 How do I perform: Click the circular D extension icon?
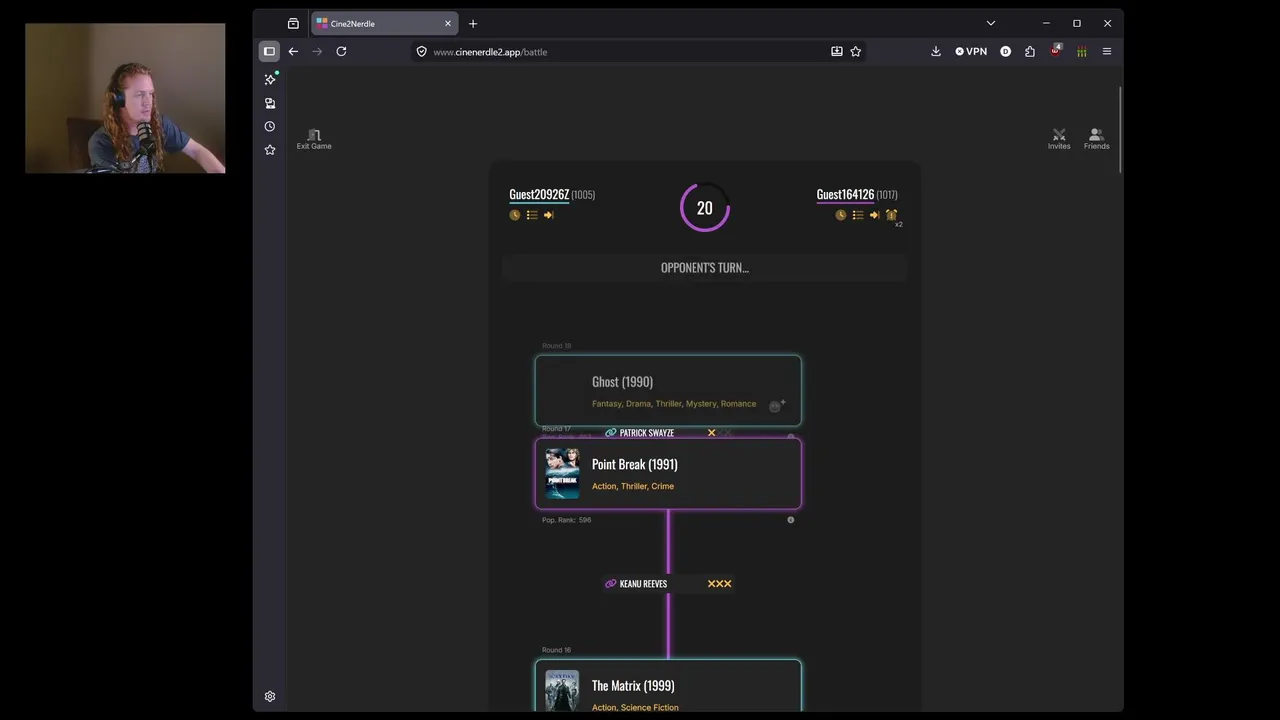point(1006,51)
